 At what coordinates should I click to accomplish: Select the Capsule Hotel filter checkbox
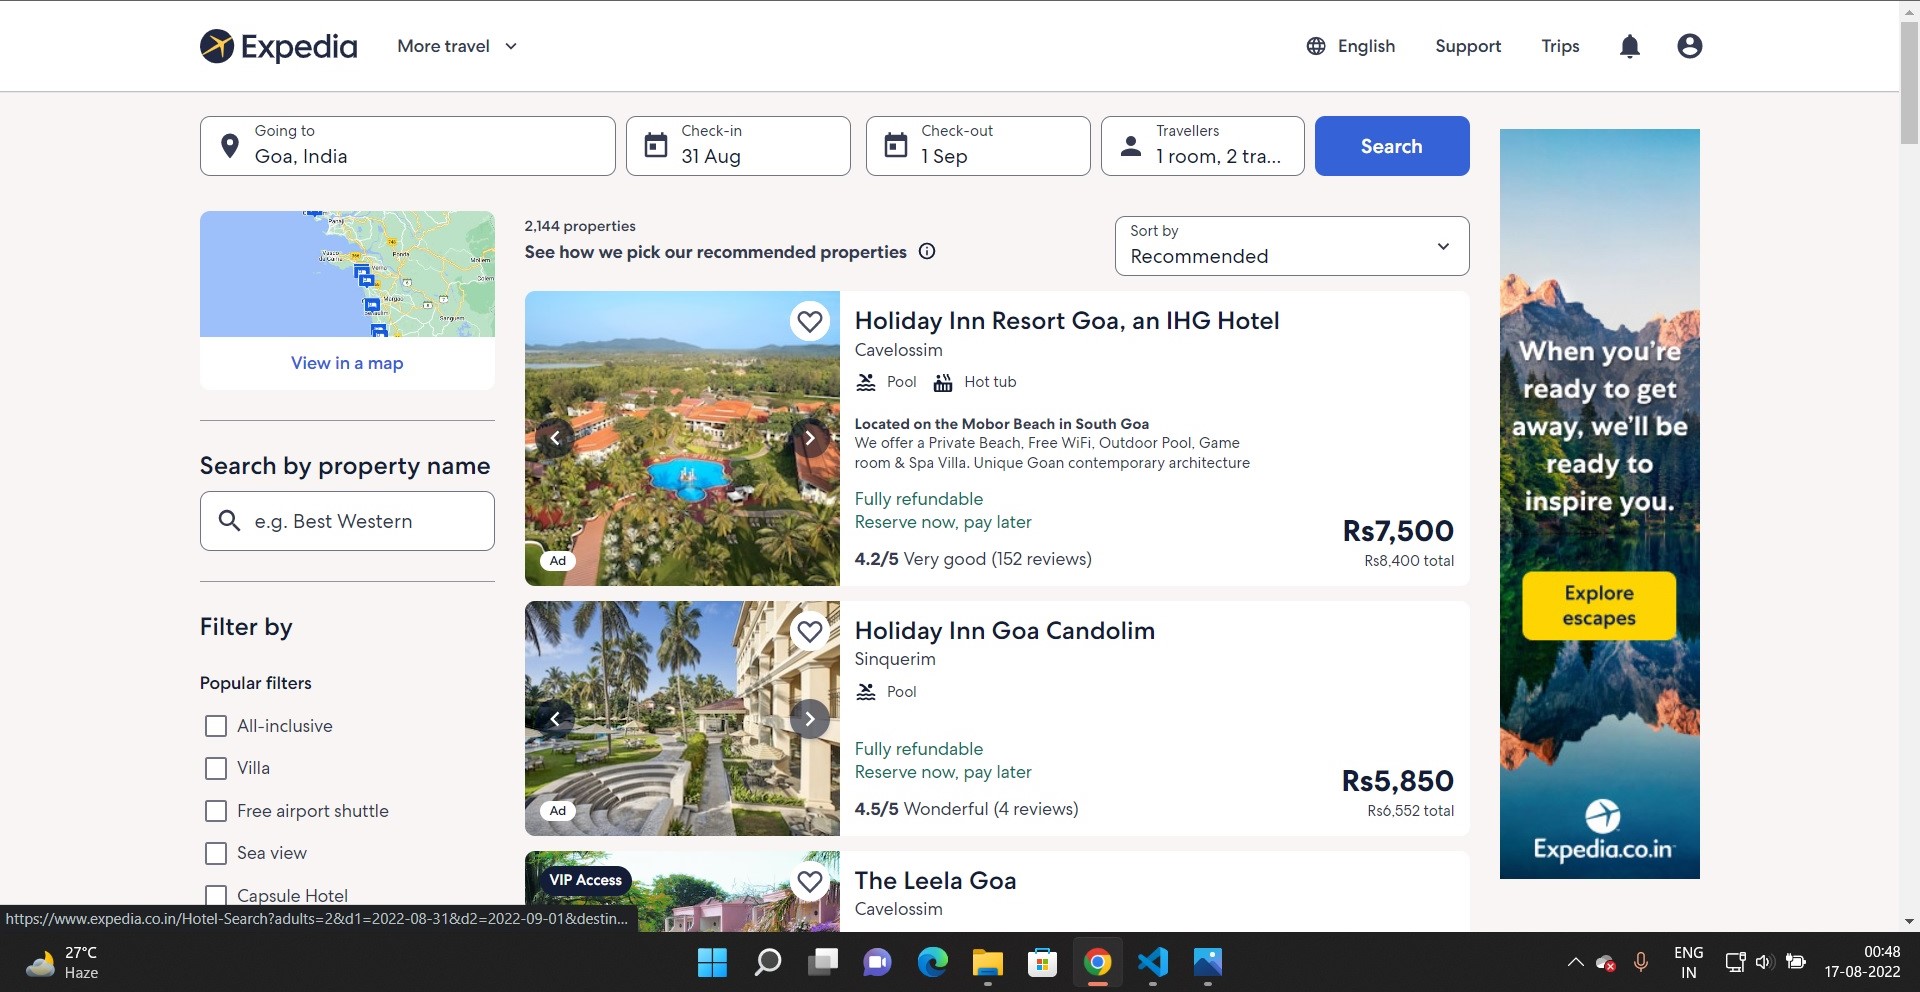(215, 896)
